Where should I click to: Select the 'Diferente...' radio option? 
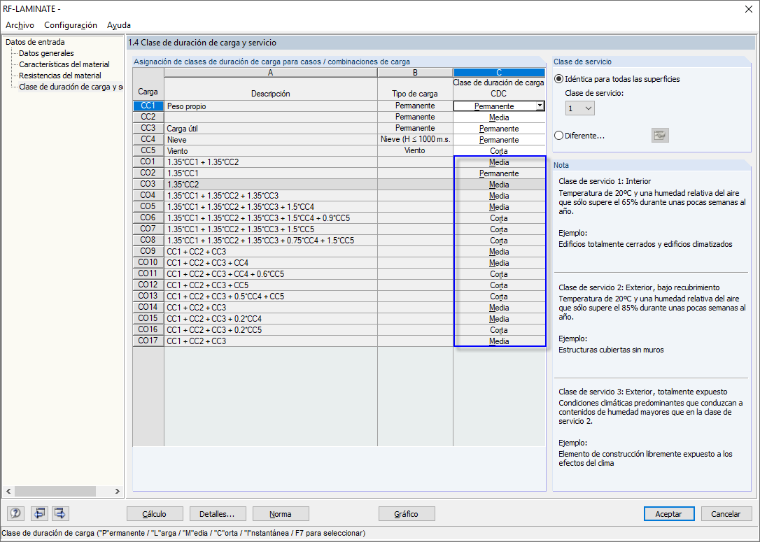coord(559,136)
